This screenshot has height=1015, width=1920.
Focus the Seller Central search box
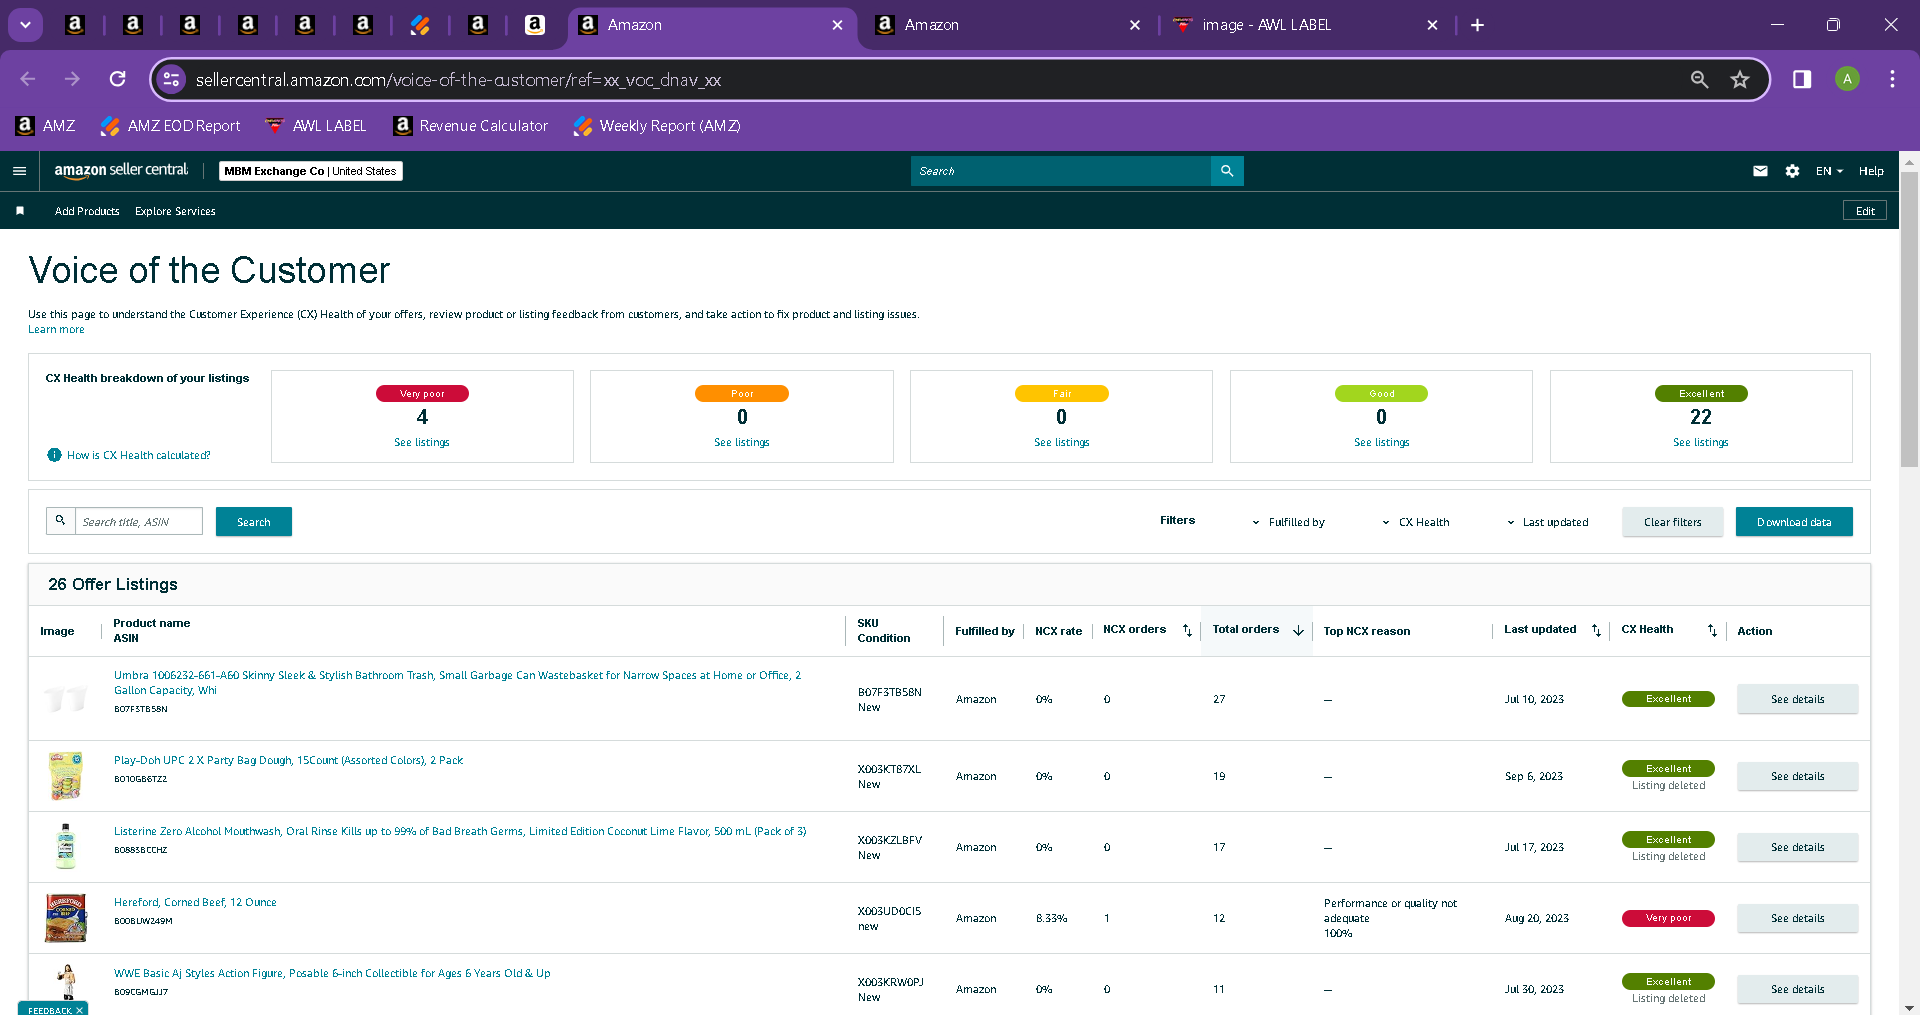[x=1061, y=171]
